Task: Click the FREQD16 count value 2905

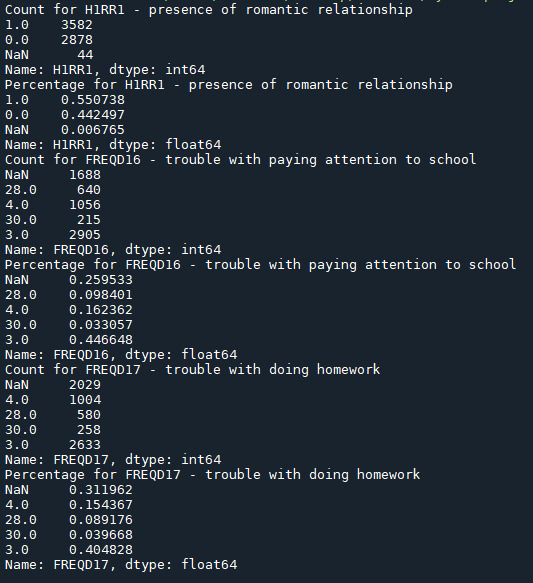Action: (85, 235)
